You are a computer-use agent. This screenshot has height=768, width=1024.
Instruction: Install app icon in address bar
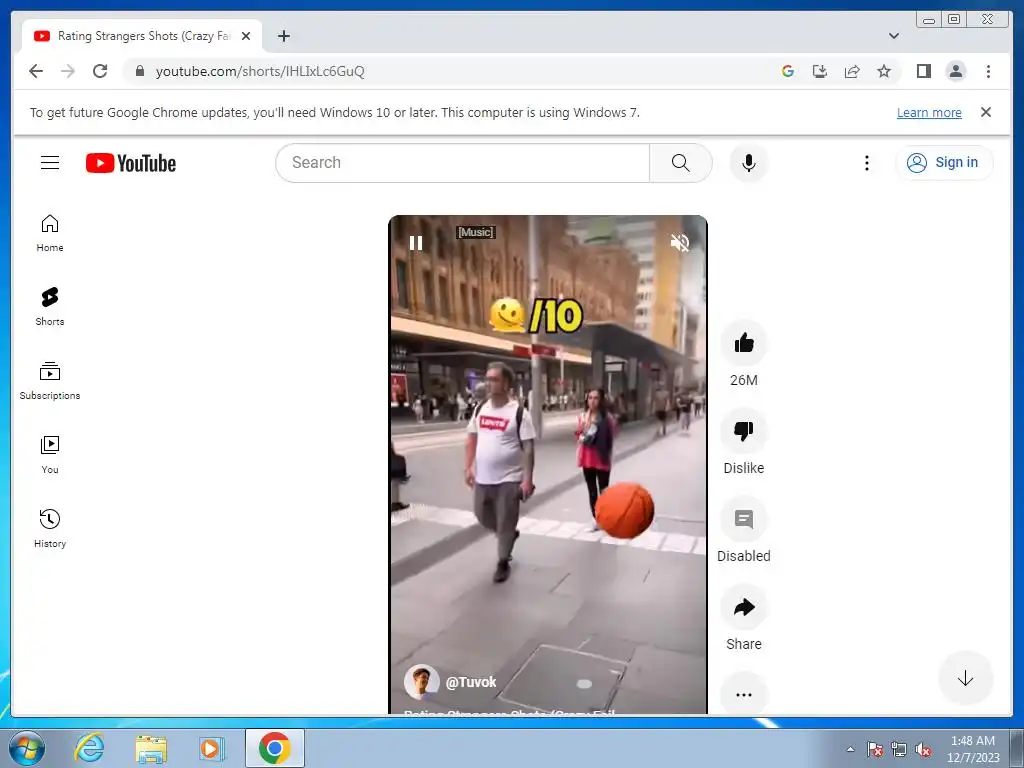point(820,71)
